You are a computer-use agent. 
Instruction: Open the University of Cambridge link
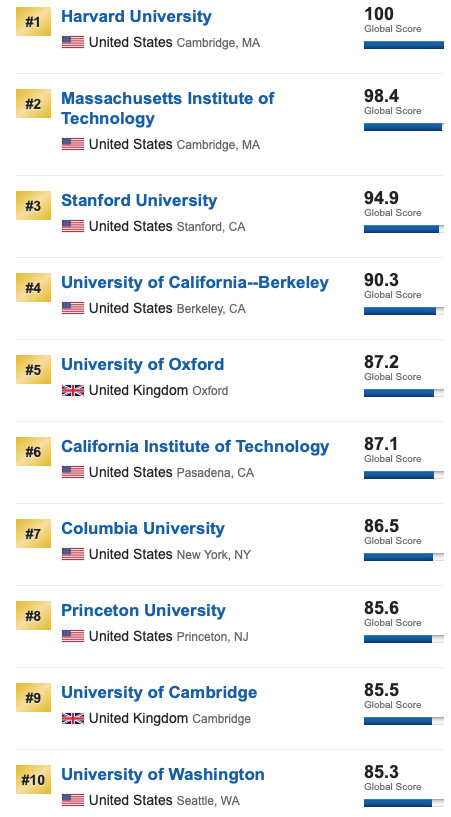tap(159, 692)
